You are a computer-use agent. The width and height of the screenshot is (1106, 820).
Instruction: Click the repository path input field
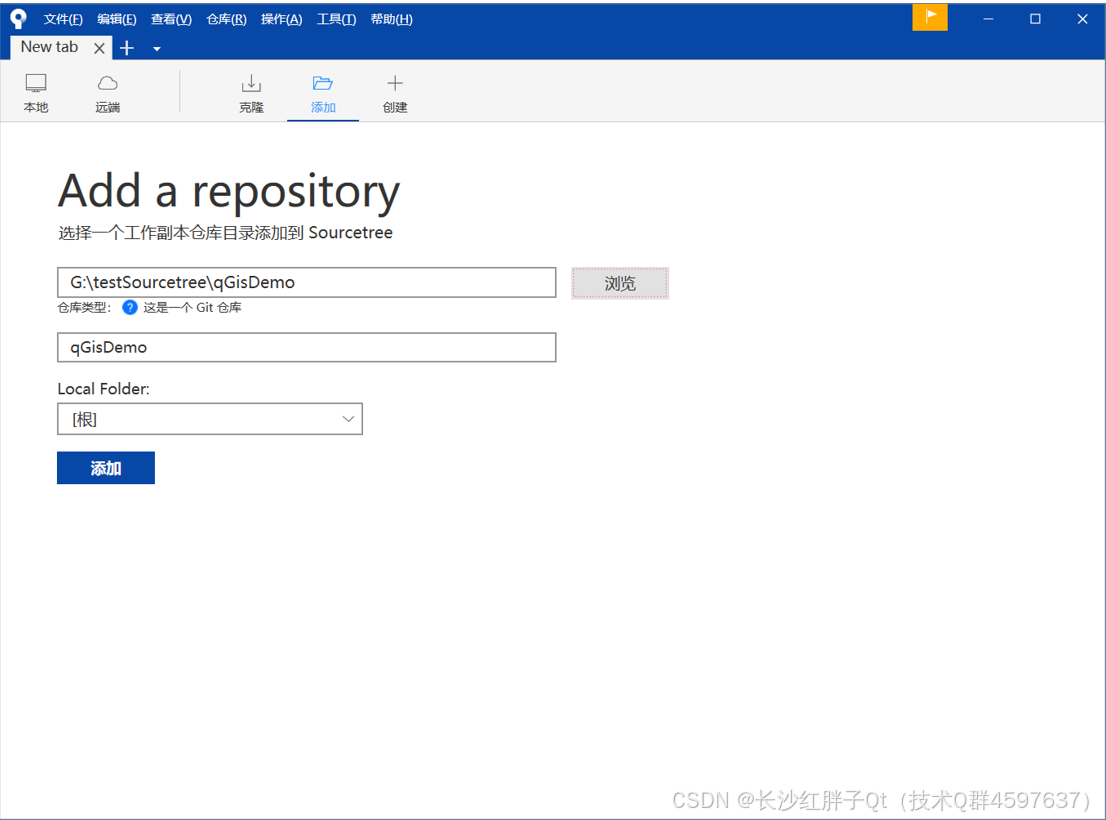point(307,282)
